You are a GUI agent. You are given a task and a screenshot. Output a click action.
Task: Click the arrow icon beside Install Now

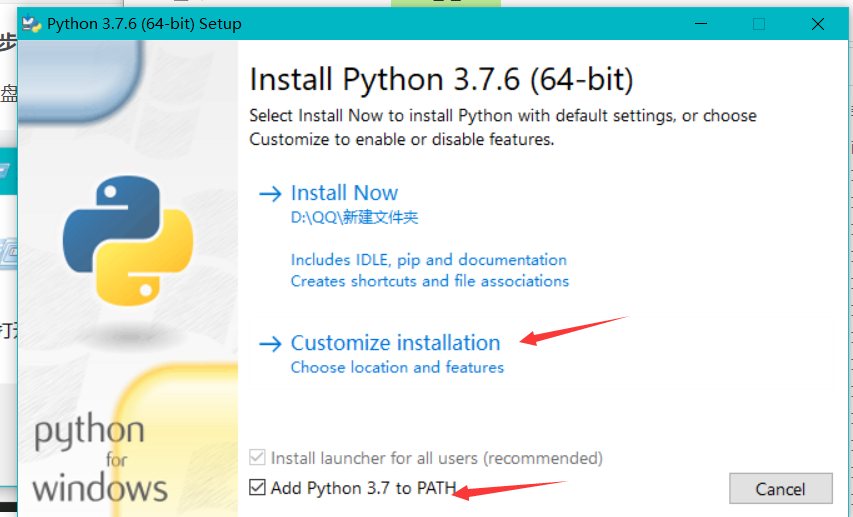[x=270, y=194]
